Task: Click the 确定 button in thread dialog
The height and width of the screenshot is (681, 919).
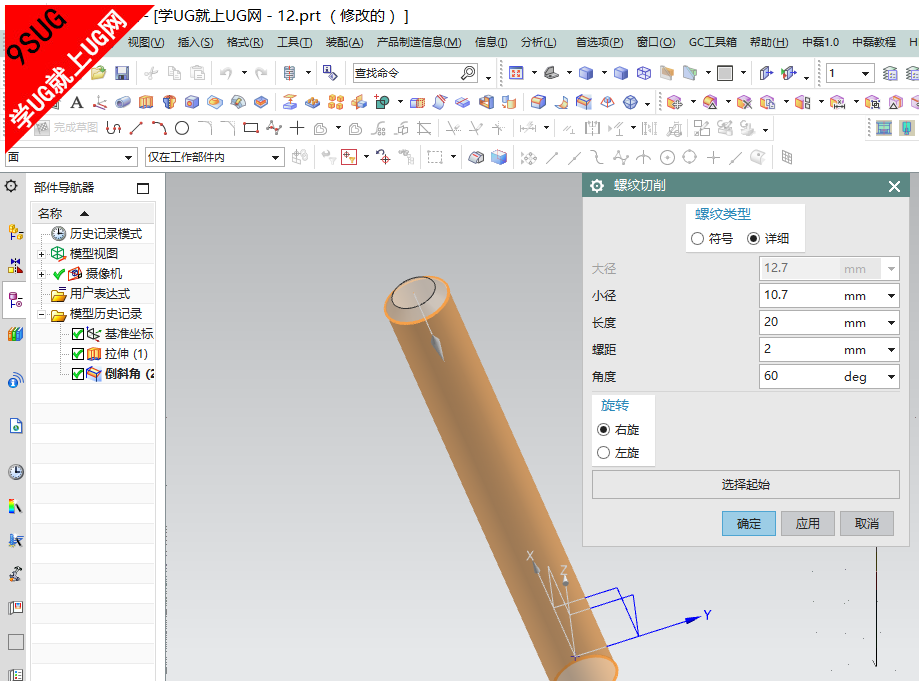Action: 748,523
